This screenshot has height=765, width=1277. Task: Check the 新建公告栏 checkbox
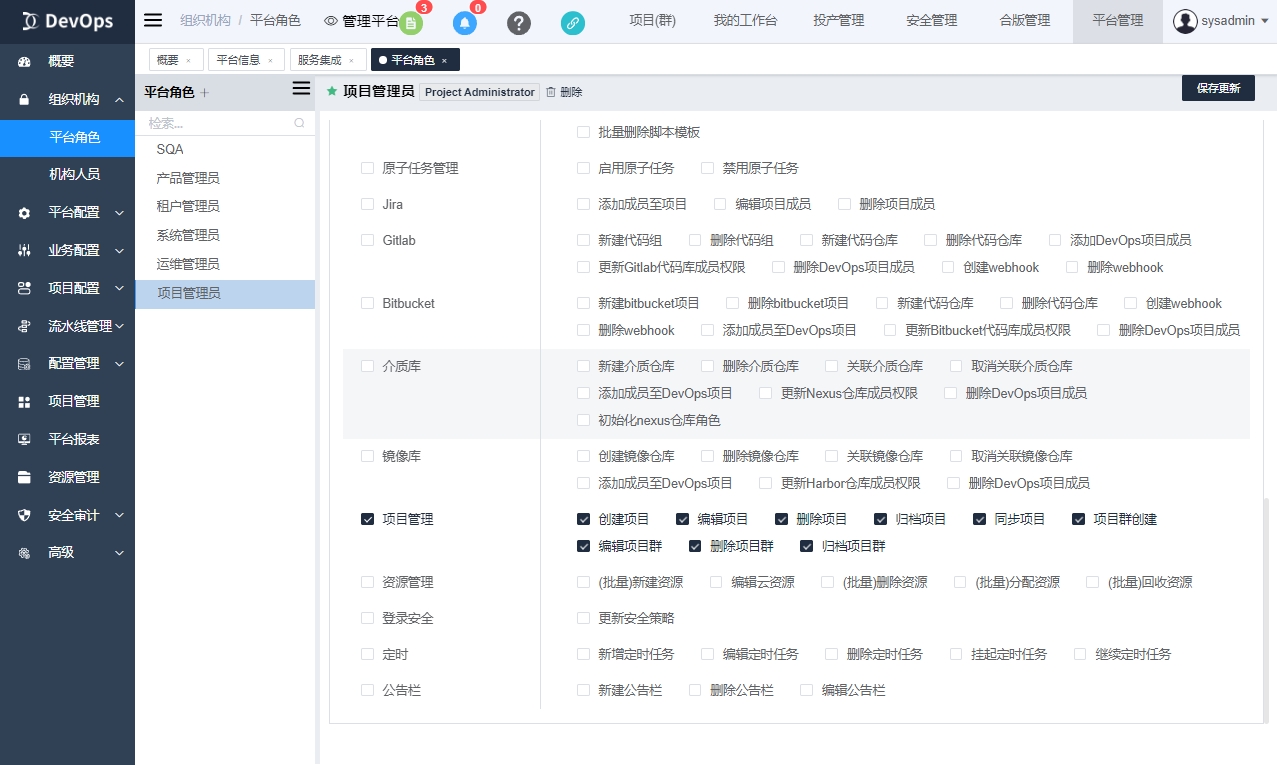[583, 690]
